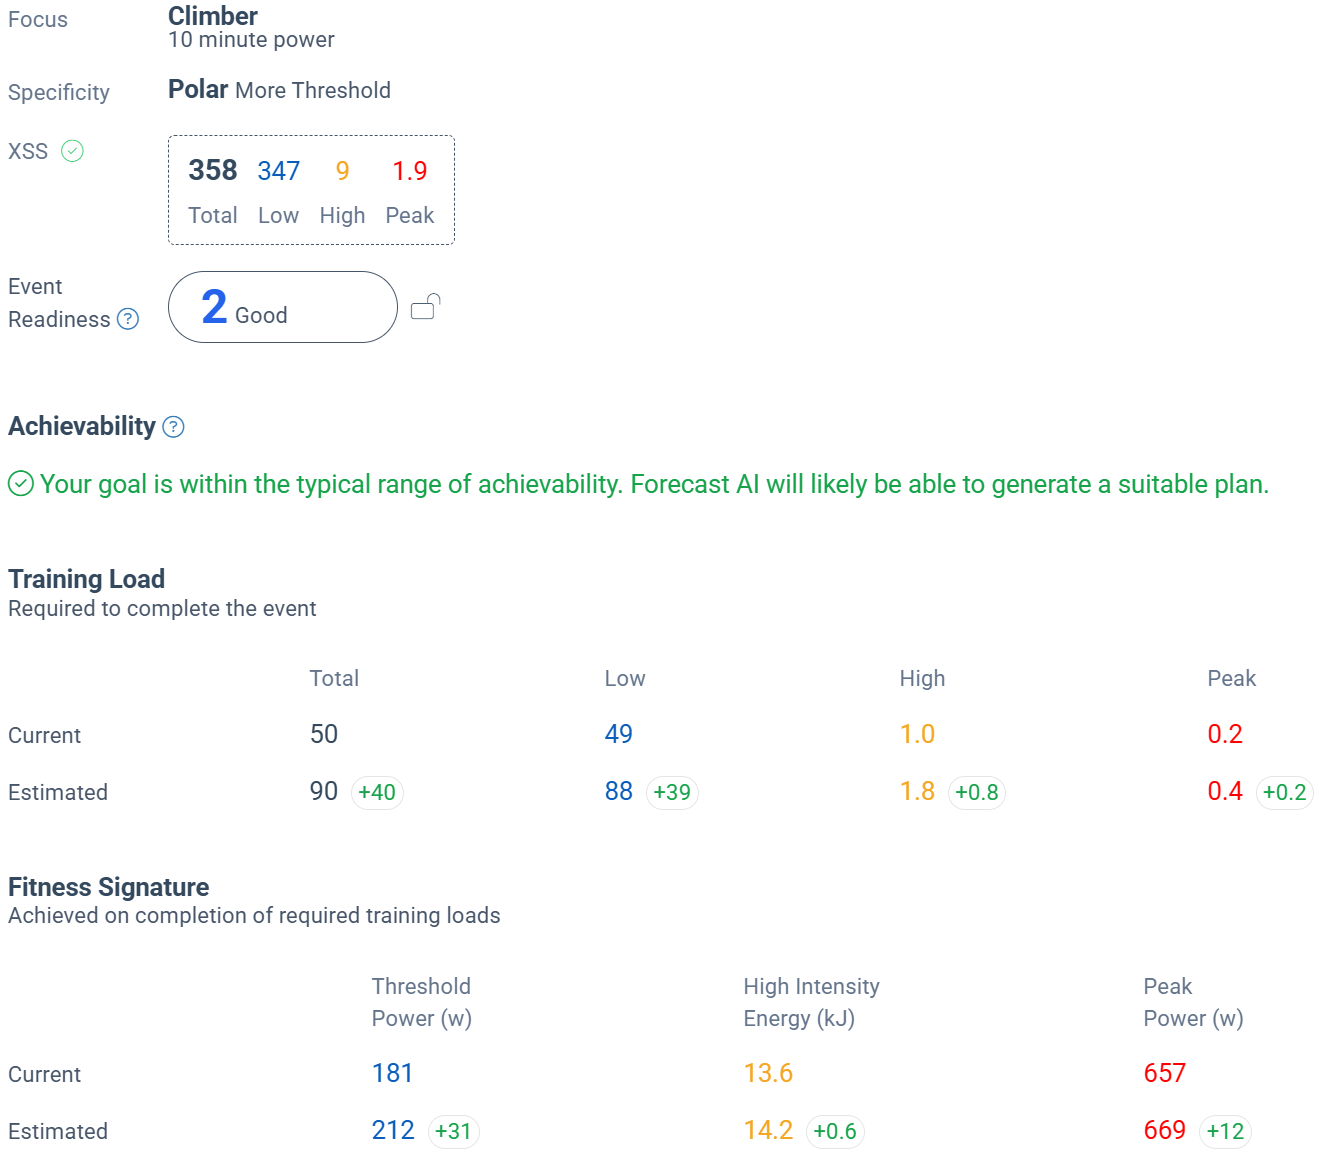Select the Climber focus heading

(x=213, y=16)
